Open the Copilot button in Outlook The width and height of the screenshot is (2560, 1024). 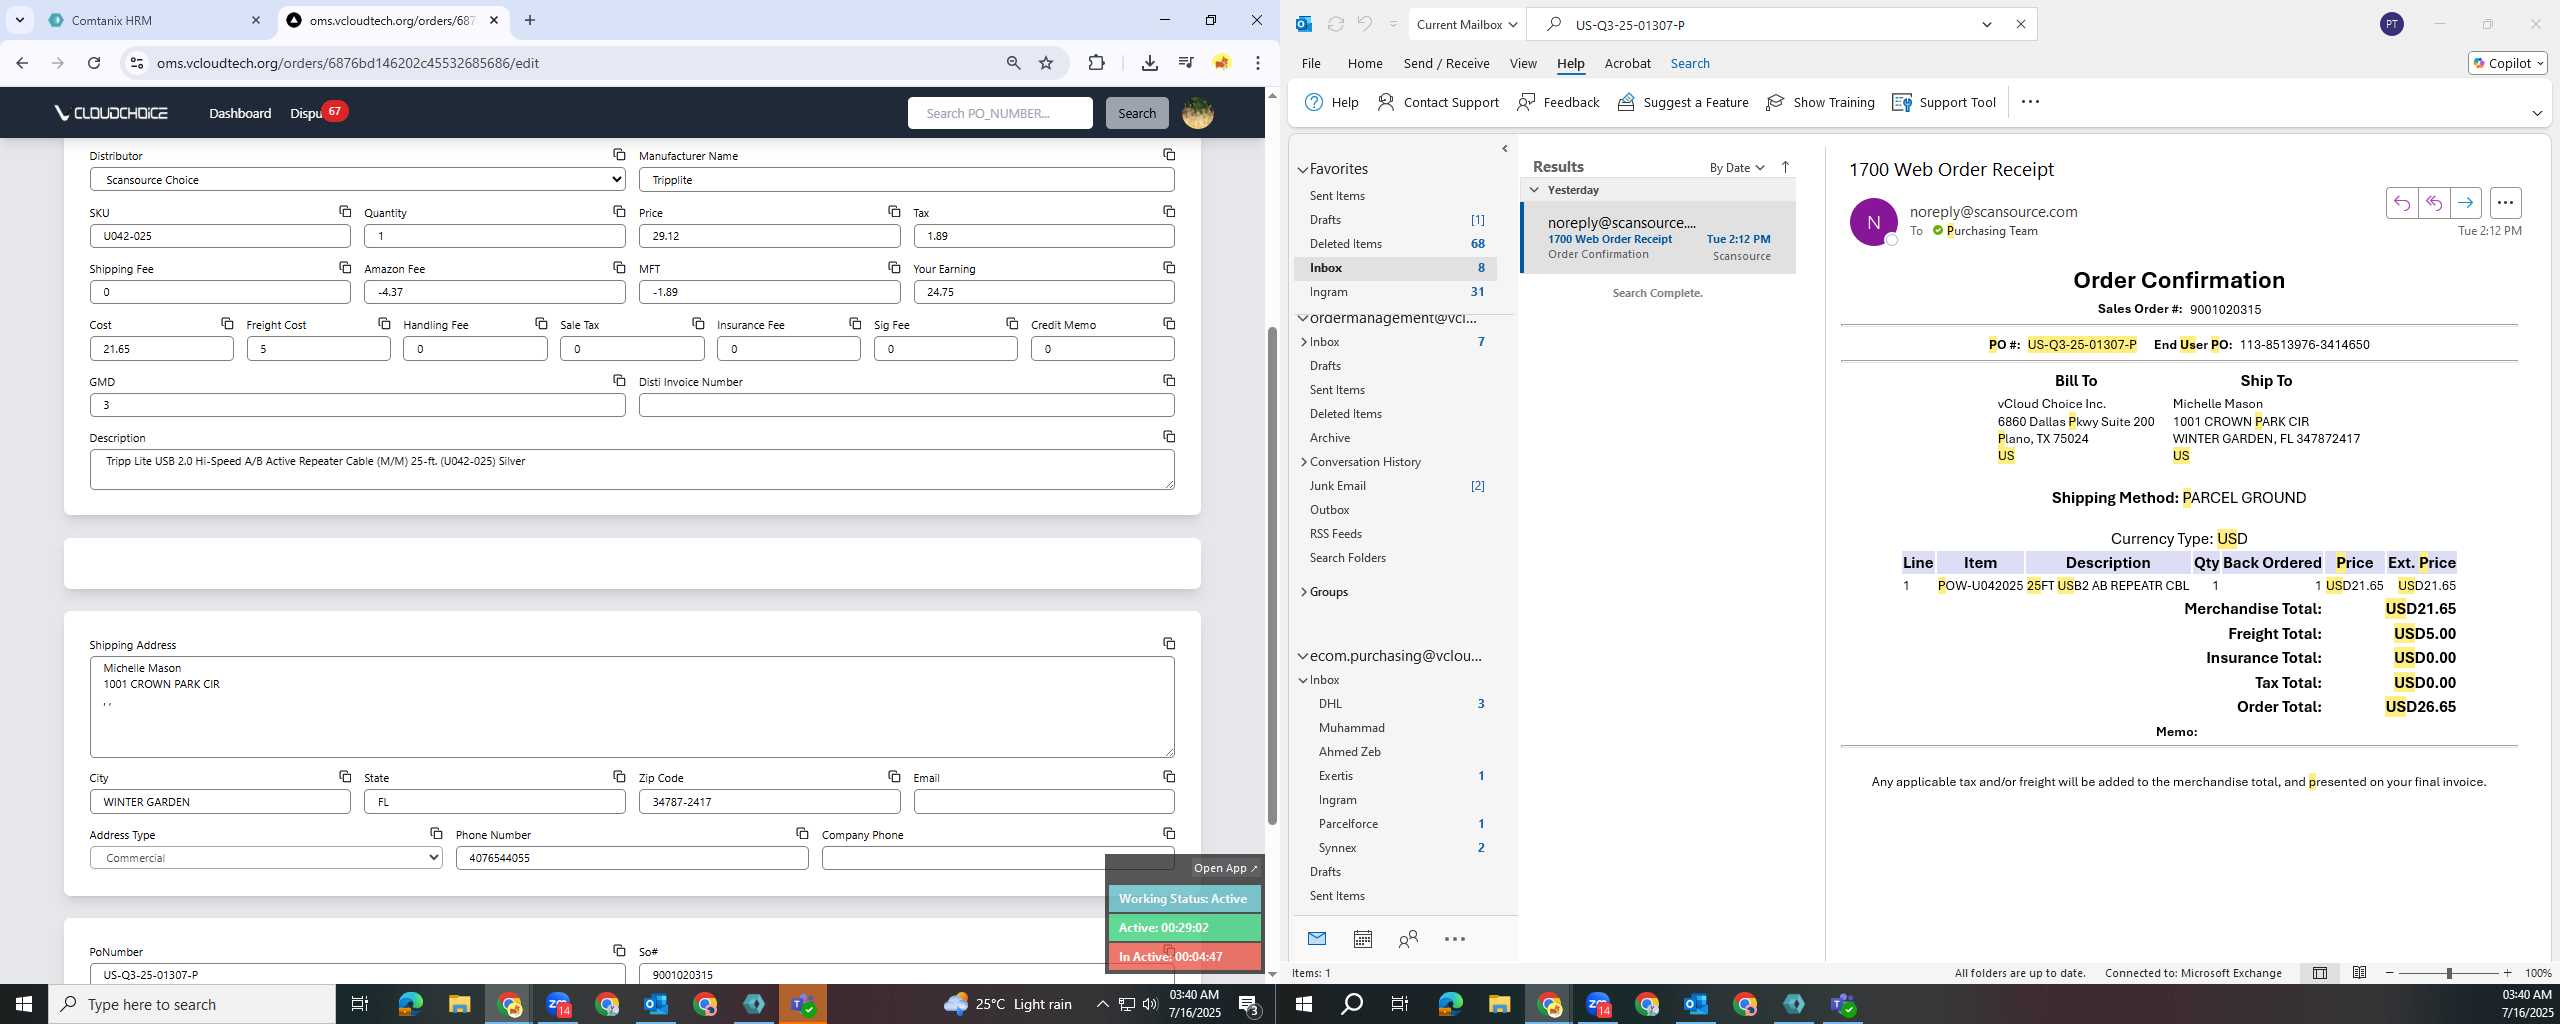click(2507, 63)
